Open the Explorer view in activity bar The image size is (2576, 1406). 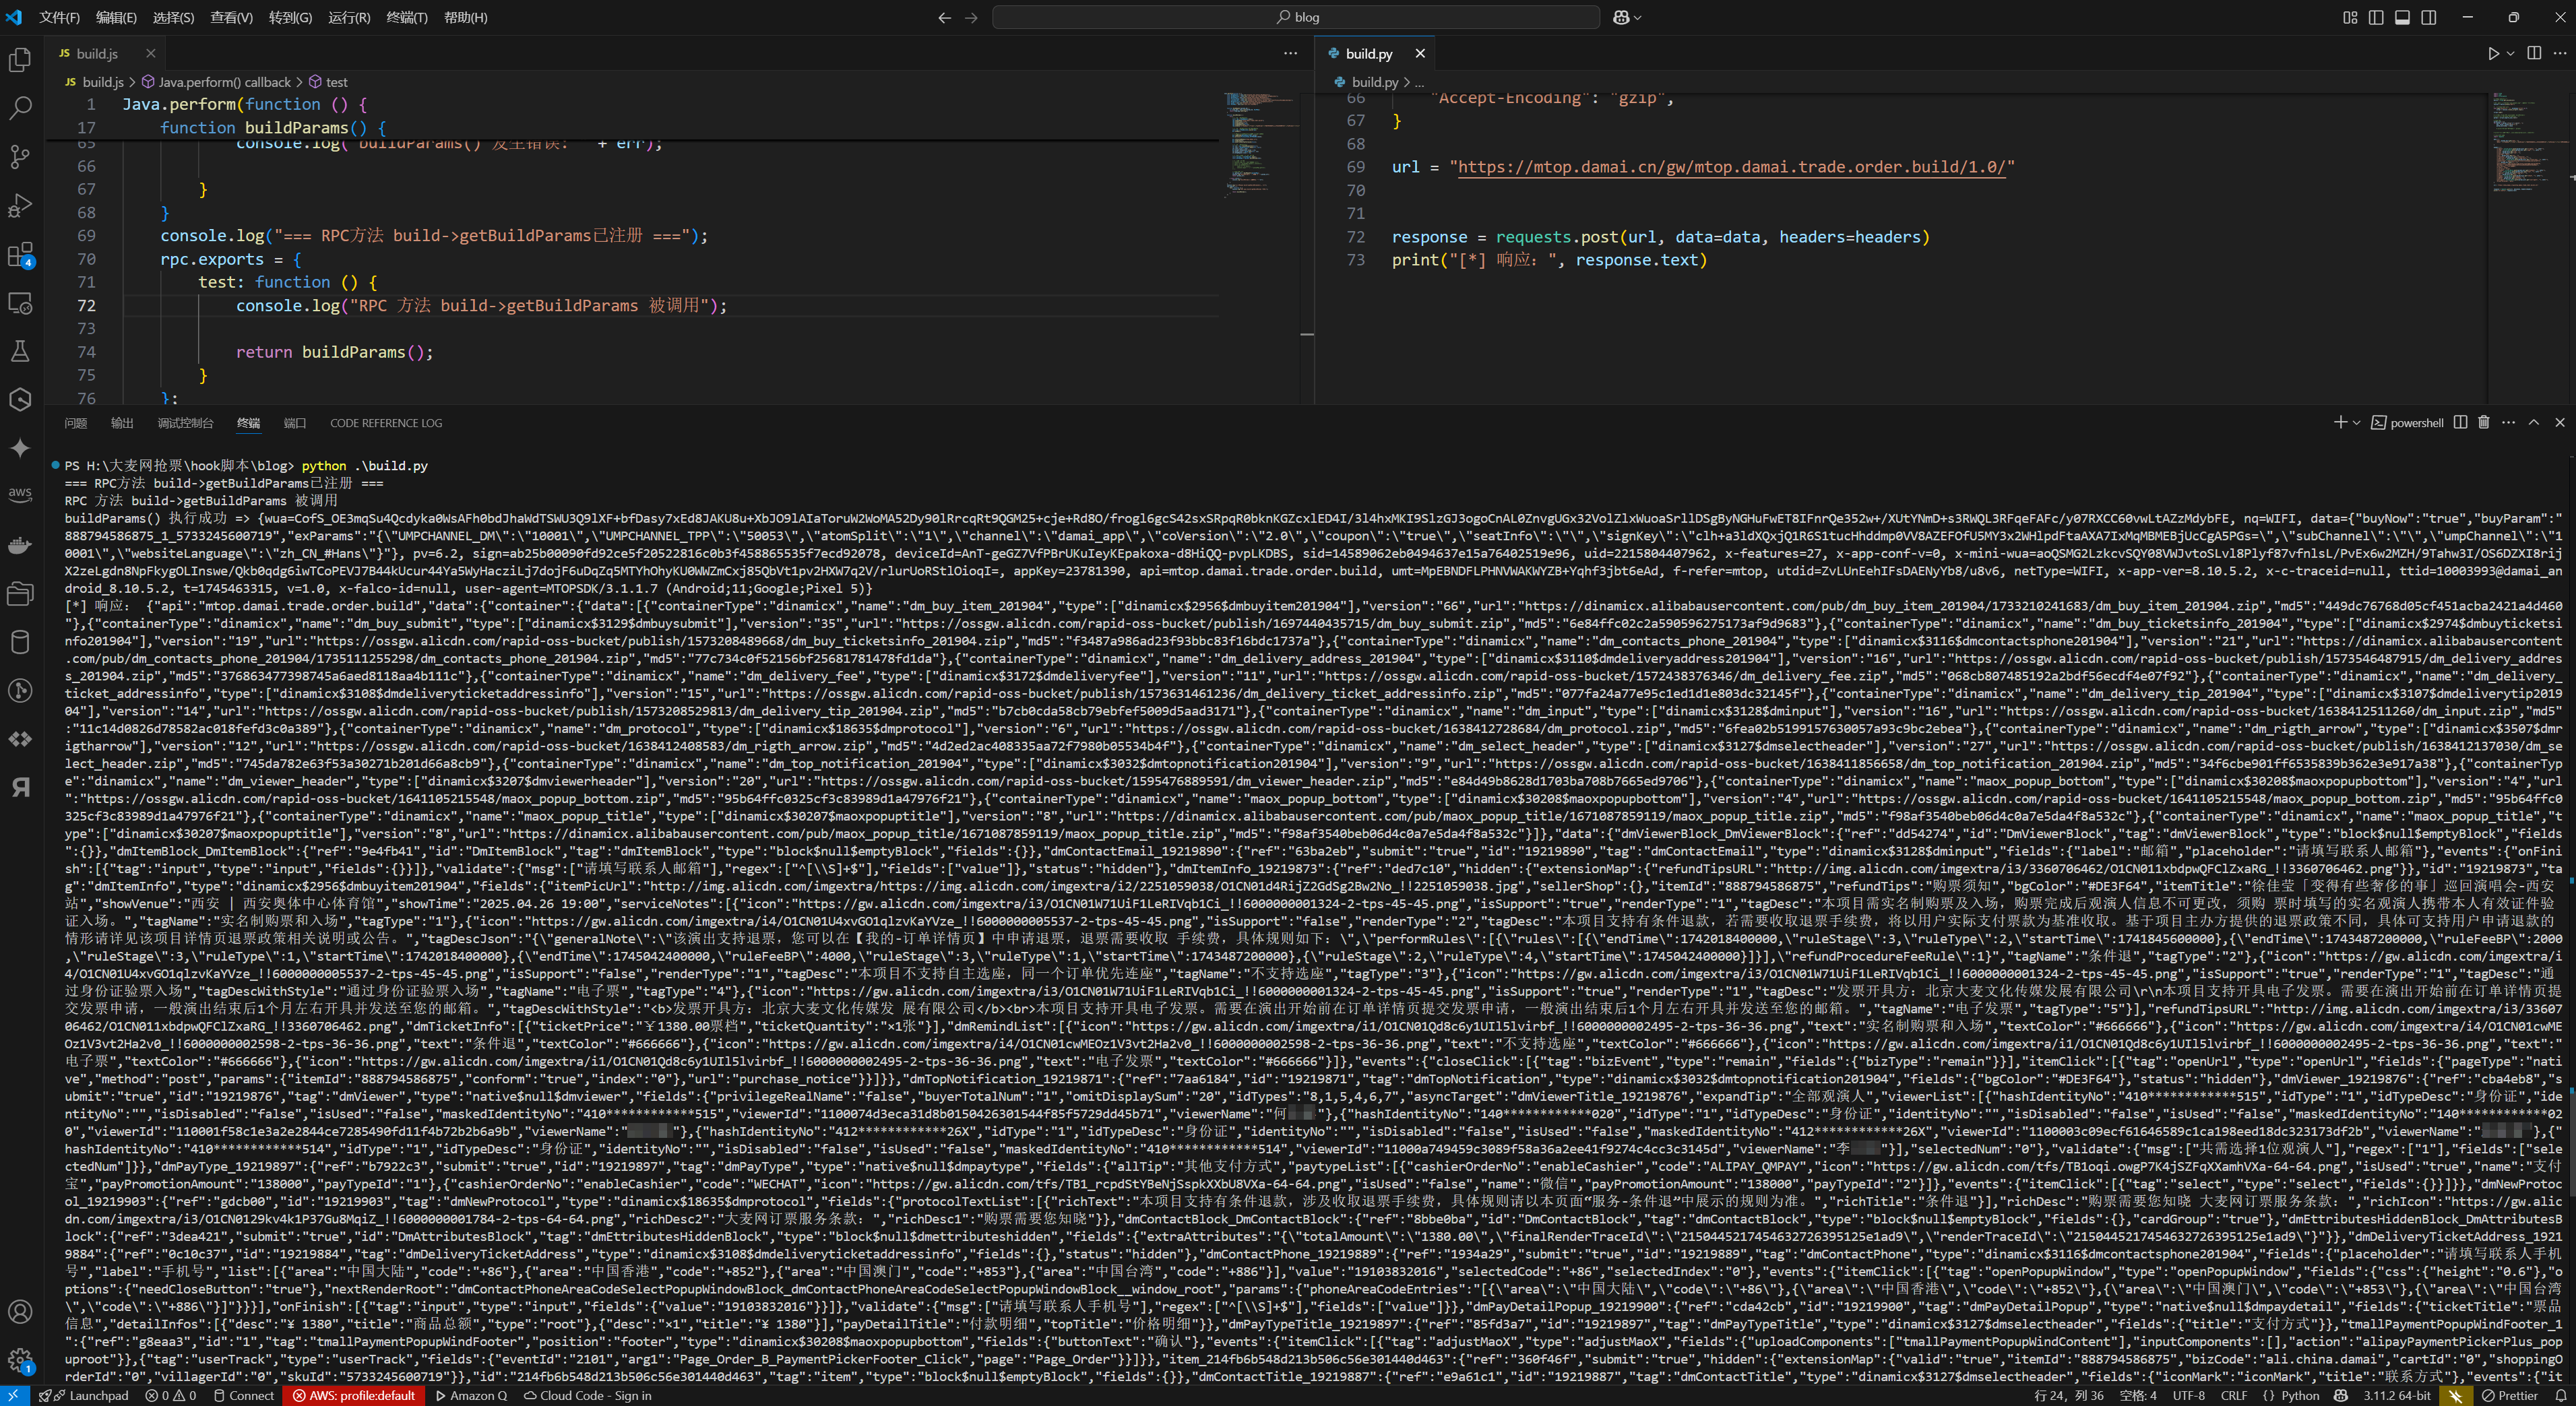coord(20,60)
